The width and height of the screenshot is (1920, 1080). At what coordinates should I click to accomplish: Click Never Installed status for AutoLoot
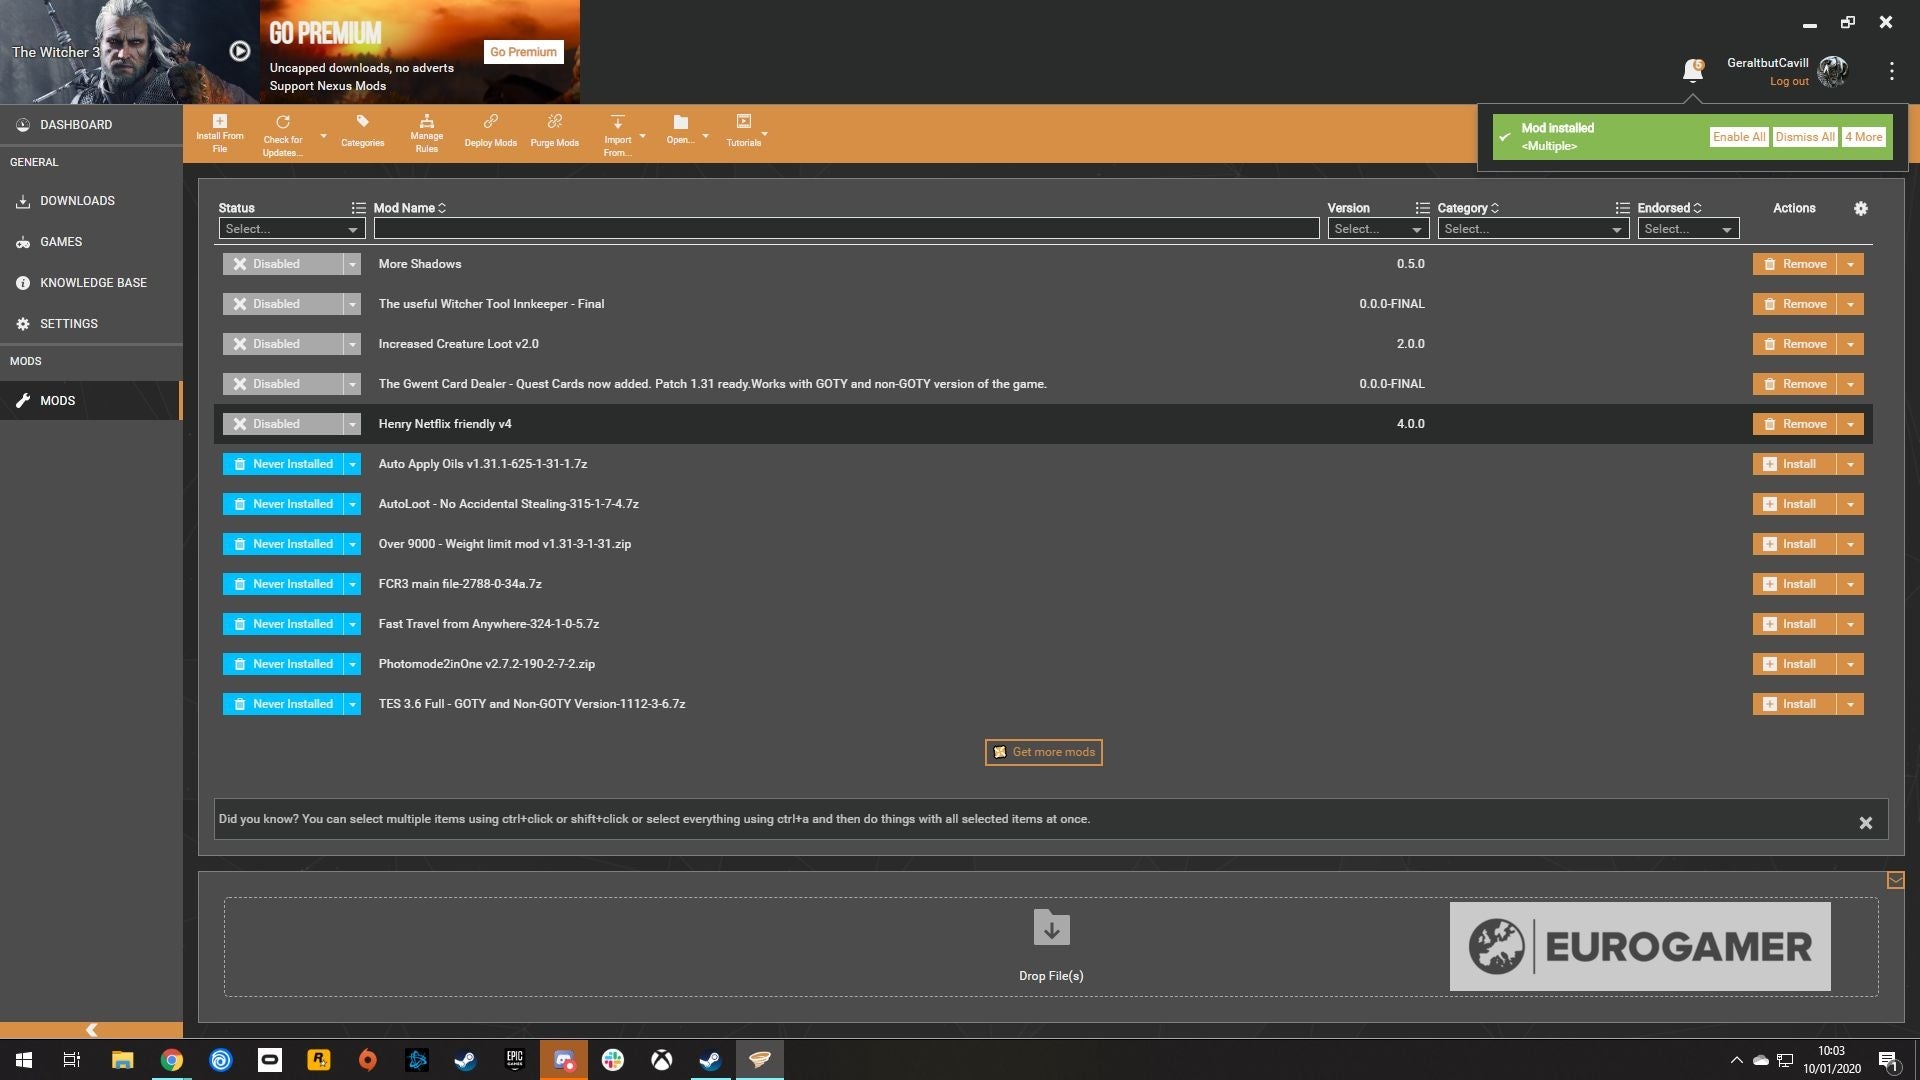(x=282, y=504)
